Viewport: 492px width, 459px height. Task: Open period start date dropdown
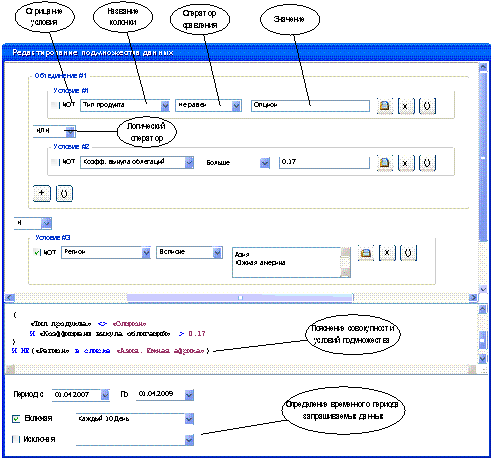105,395
